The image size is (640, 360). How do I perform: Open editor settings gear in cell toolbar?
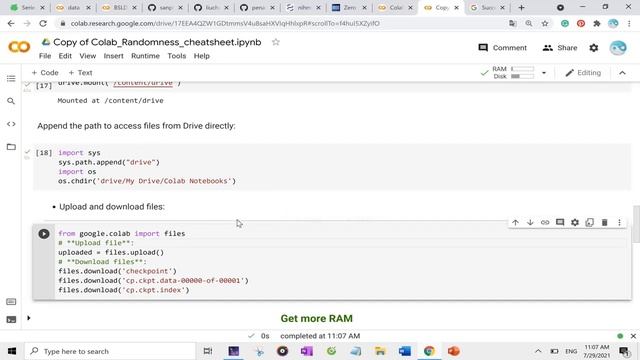pos(575,222)
